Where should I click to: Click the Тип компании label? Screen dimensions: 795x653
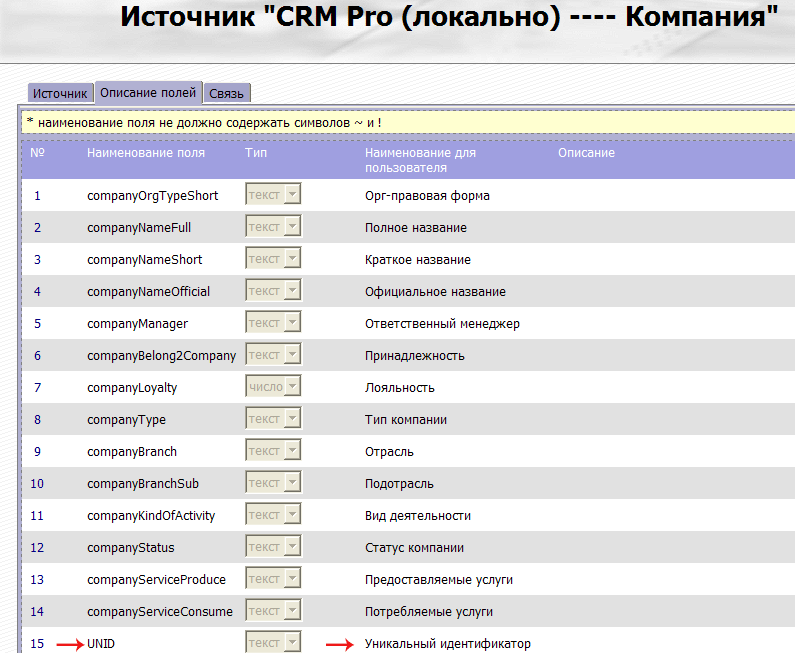click(406, 419)
